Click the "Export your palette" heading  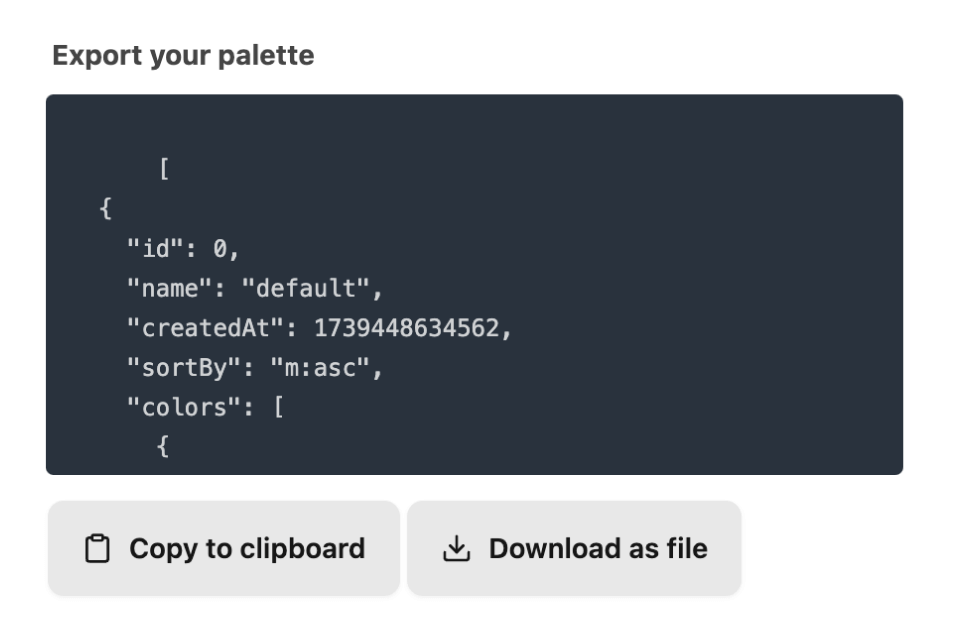[x=183, y=56]
